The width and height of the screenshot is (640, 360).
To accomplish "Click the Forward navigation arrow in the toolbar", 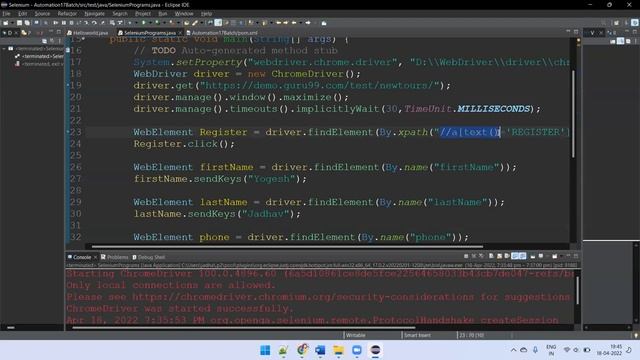I will point(308,23).
